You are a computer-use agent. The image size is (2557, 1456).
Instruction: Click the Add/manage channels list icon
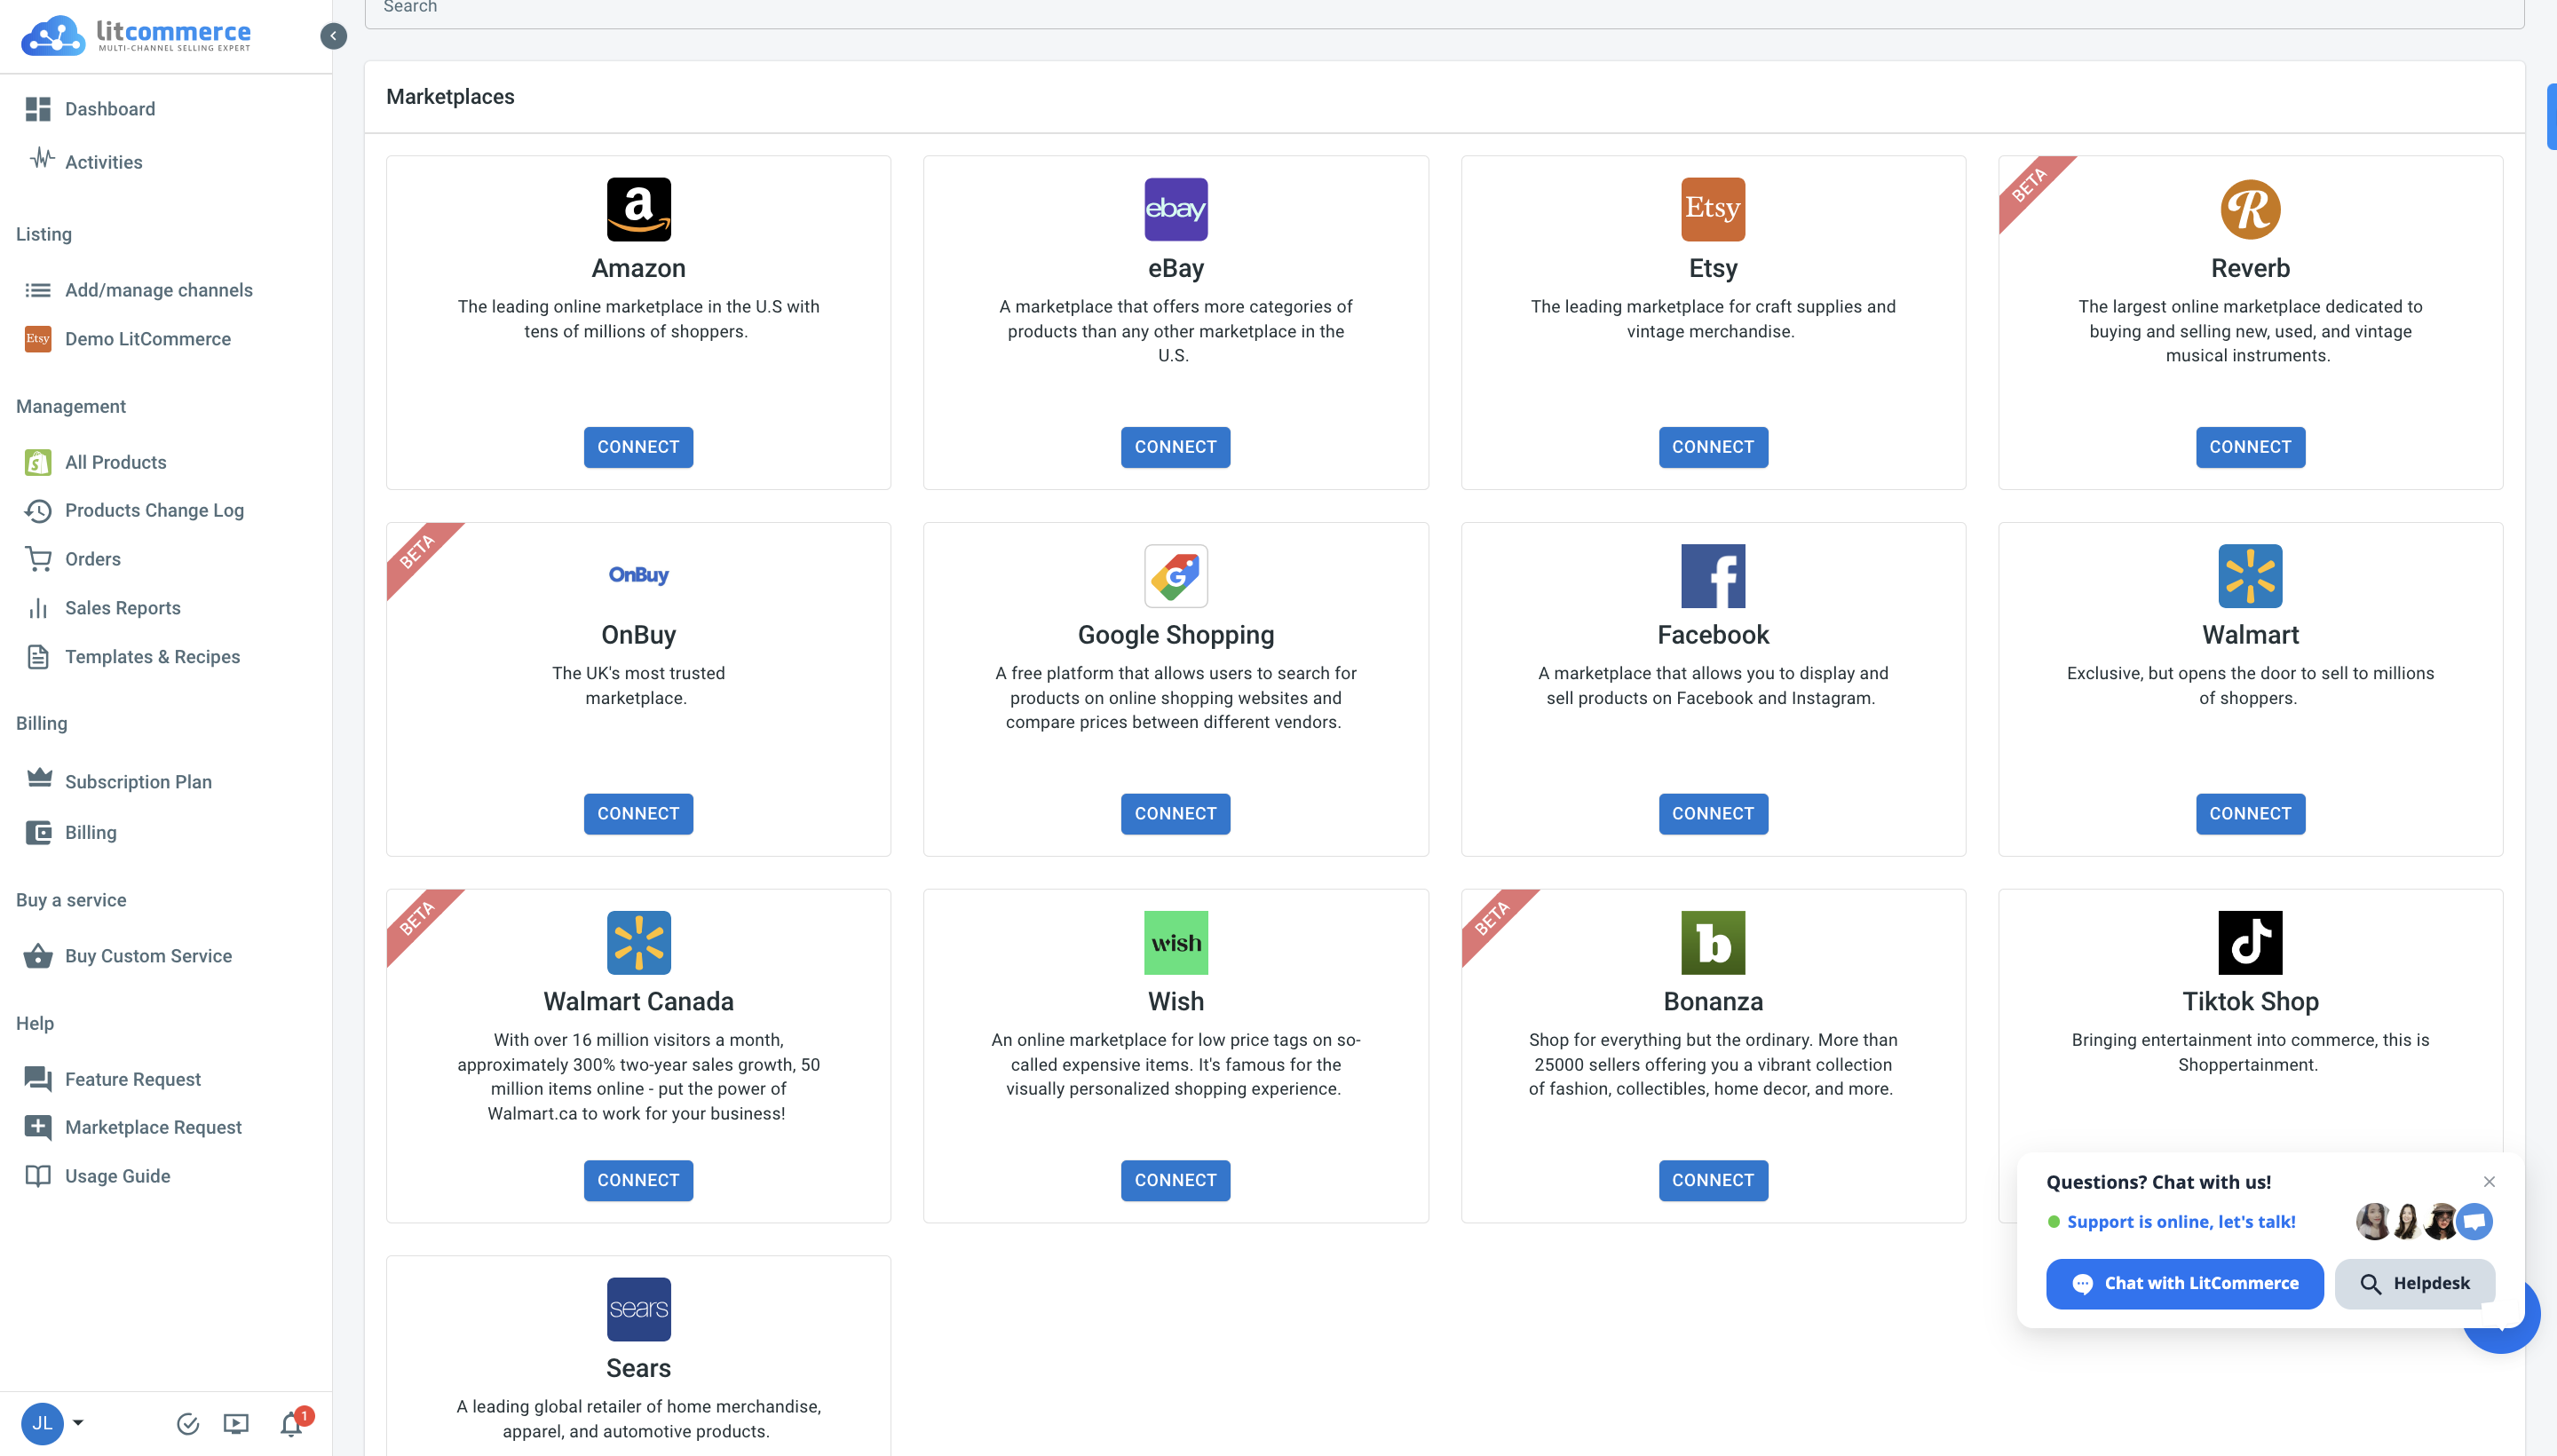tap(38, 290)
